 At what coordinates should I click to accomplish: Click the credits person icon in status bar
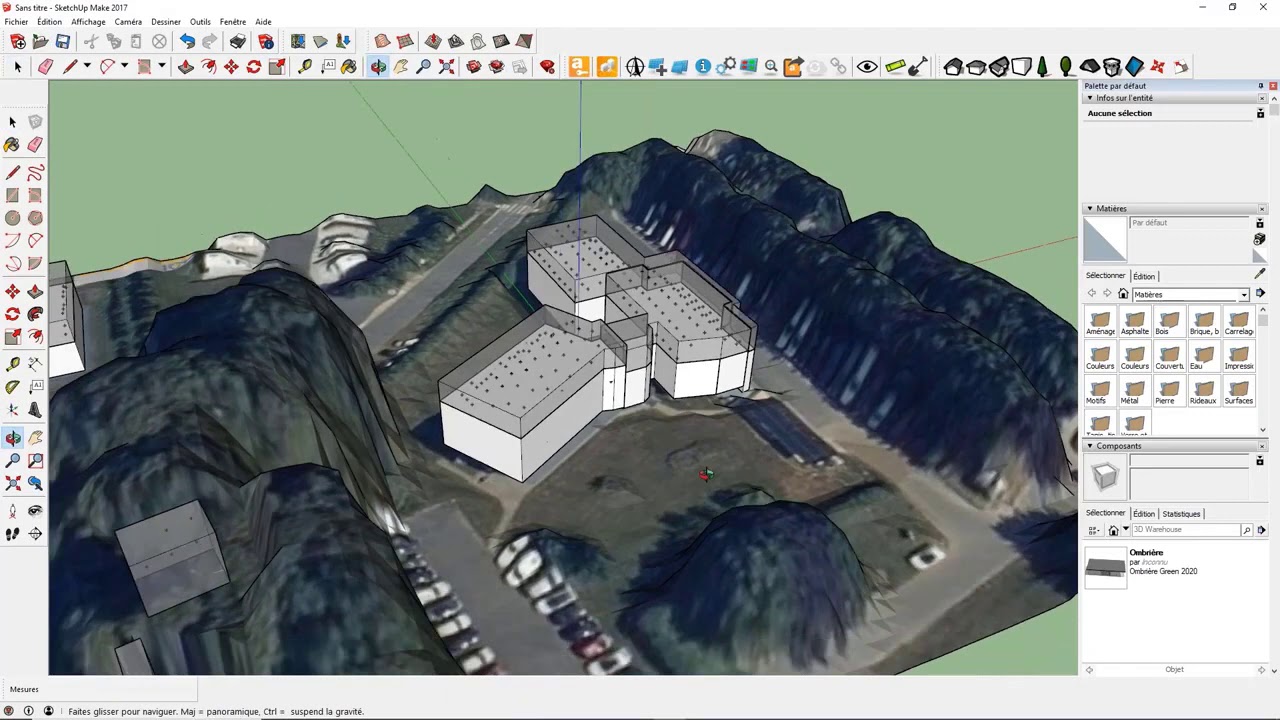28,711
